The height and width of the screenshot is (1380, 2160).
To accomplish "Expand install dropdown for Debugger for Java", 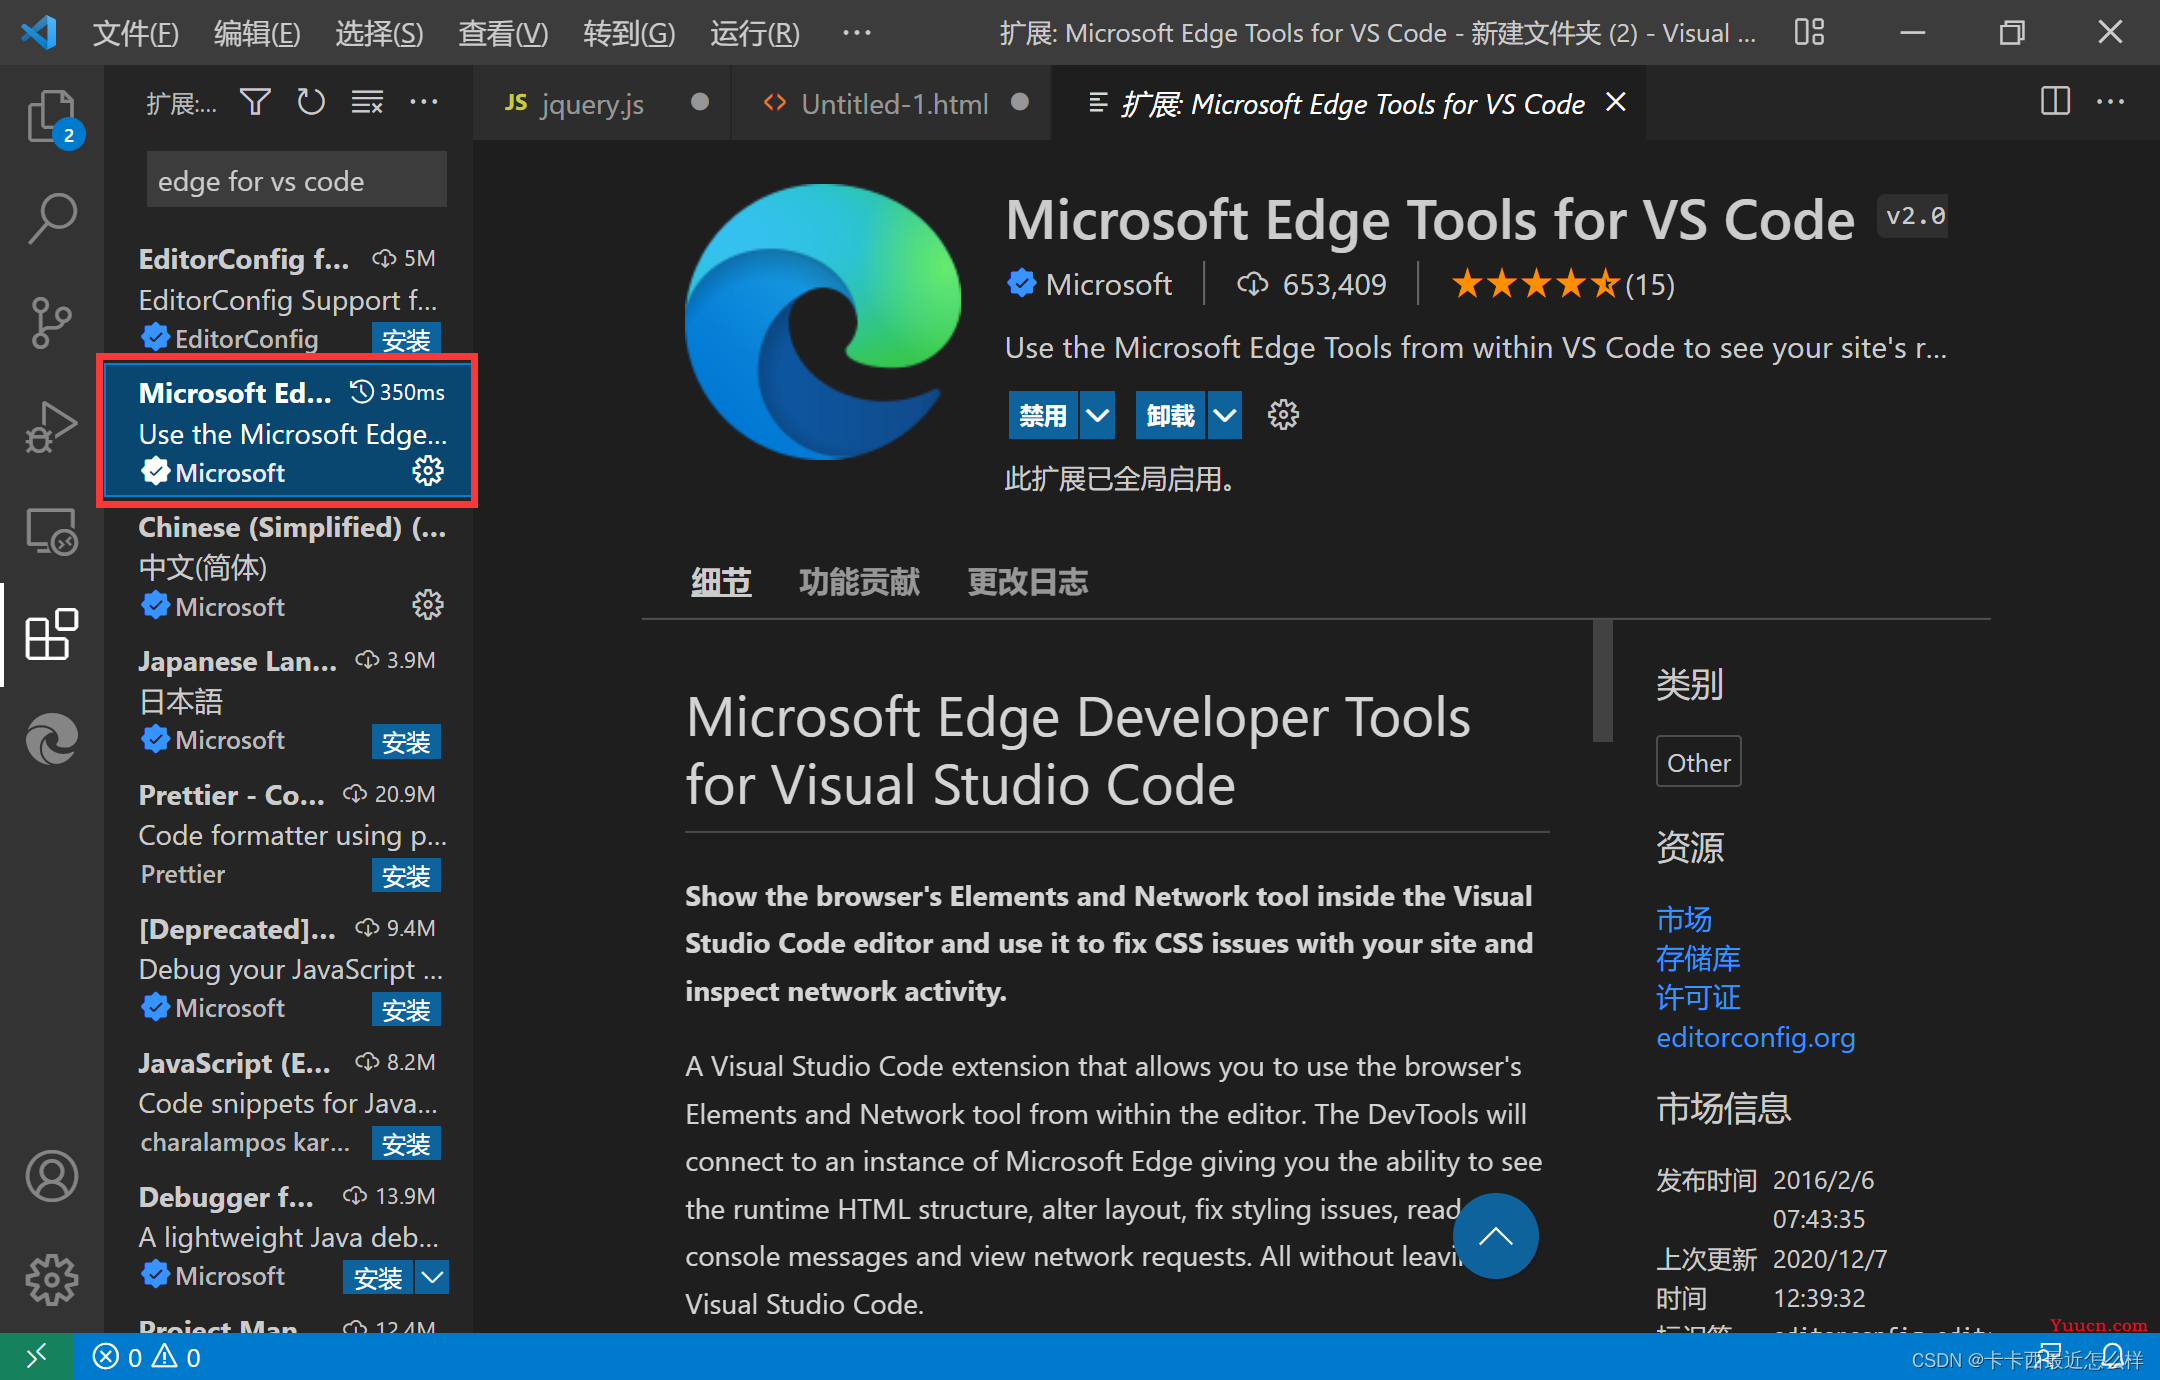I will point(432,1277).
